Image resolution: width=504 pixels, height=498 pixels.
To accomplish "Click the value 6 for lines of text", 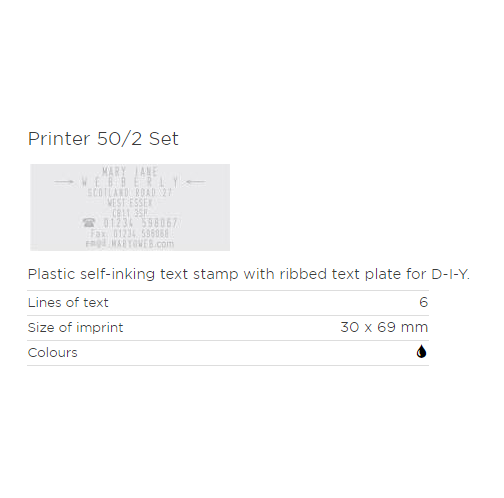I will click(x=423, y=302).
